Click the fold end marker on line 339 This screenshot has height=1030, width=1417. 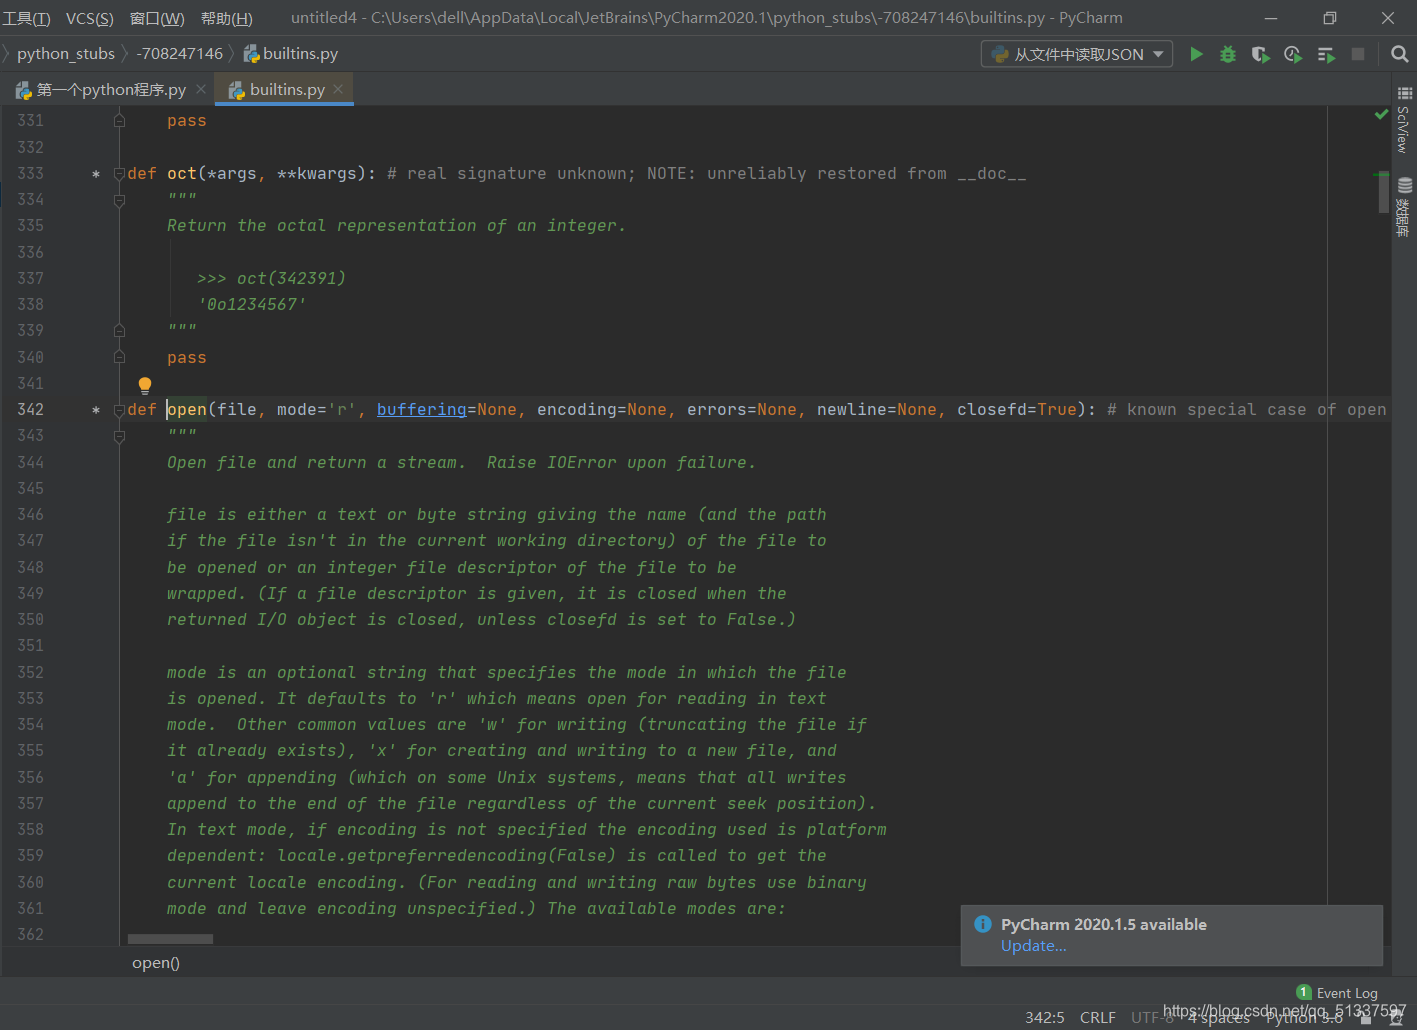click(x=119, y=330)
